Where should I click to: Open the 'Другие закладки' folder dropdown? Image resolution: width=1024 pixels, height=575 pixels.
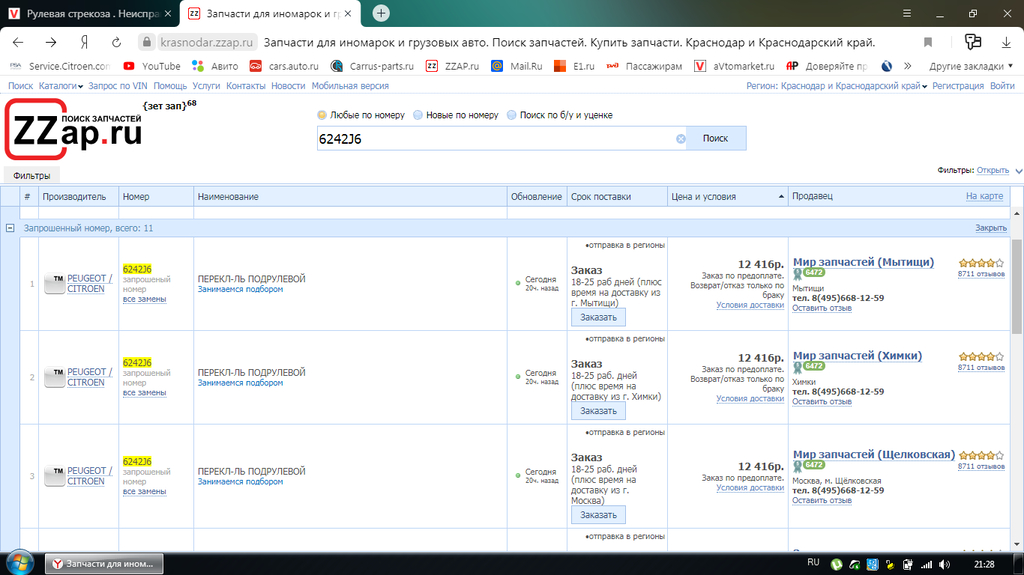point(971,66)
